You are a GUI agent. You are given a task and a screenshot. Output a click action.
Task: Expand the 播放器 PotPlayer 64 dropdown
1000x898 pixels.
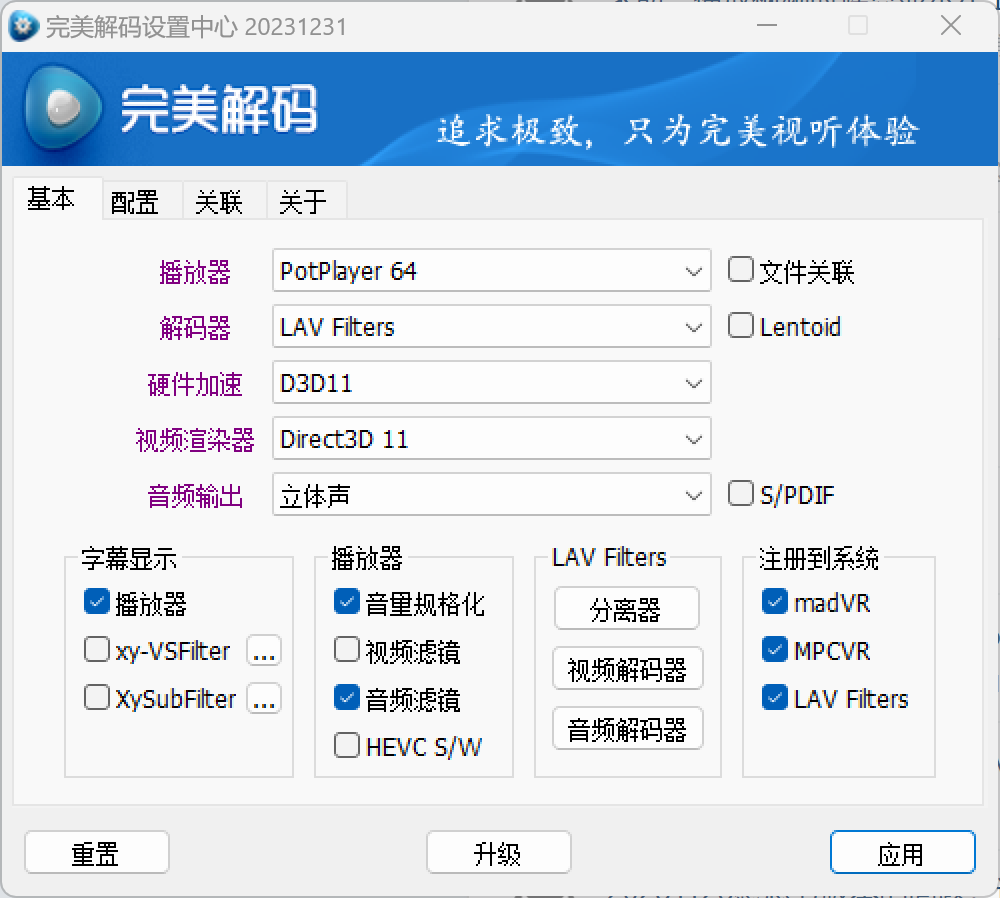point(492,270)
